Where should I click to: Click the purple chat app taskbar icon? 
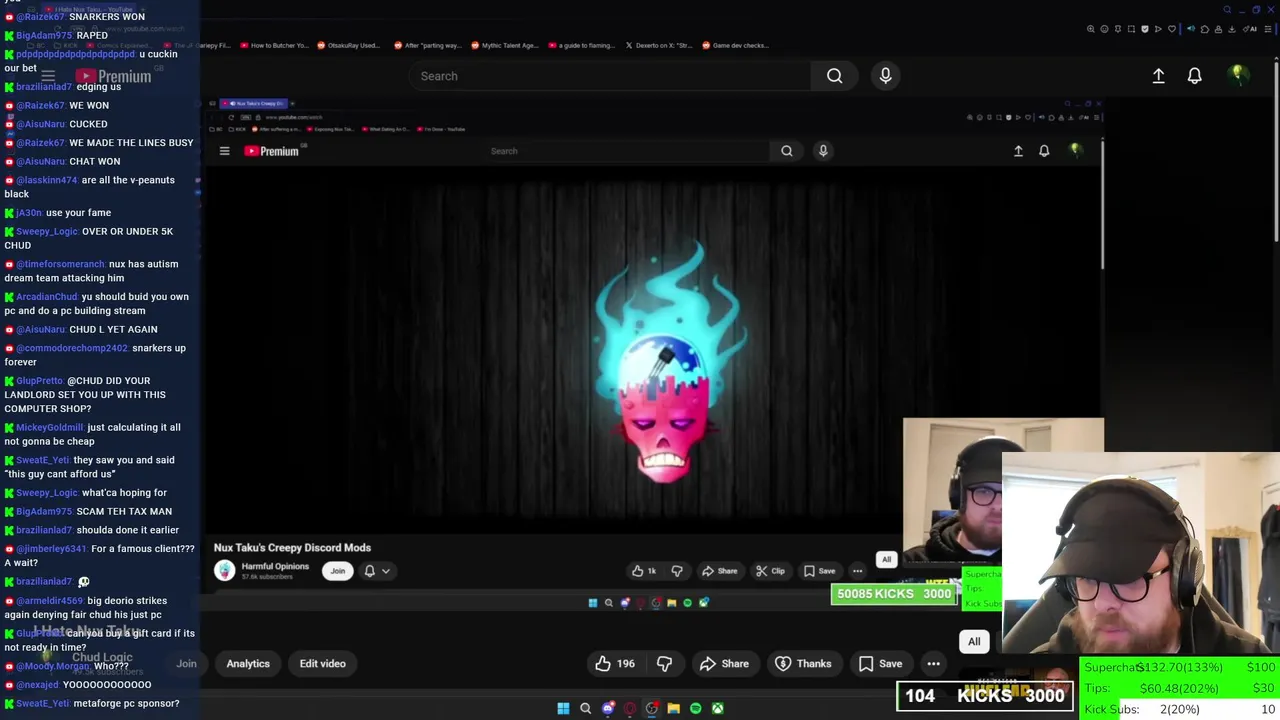[x=607, y=708]
